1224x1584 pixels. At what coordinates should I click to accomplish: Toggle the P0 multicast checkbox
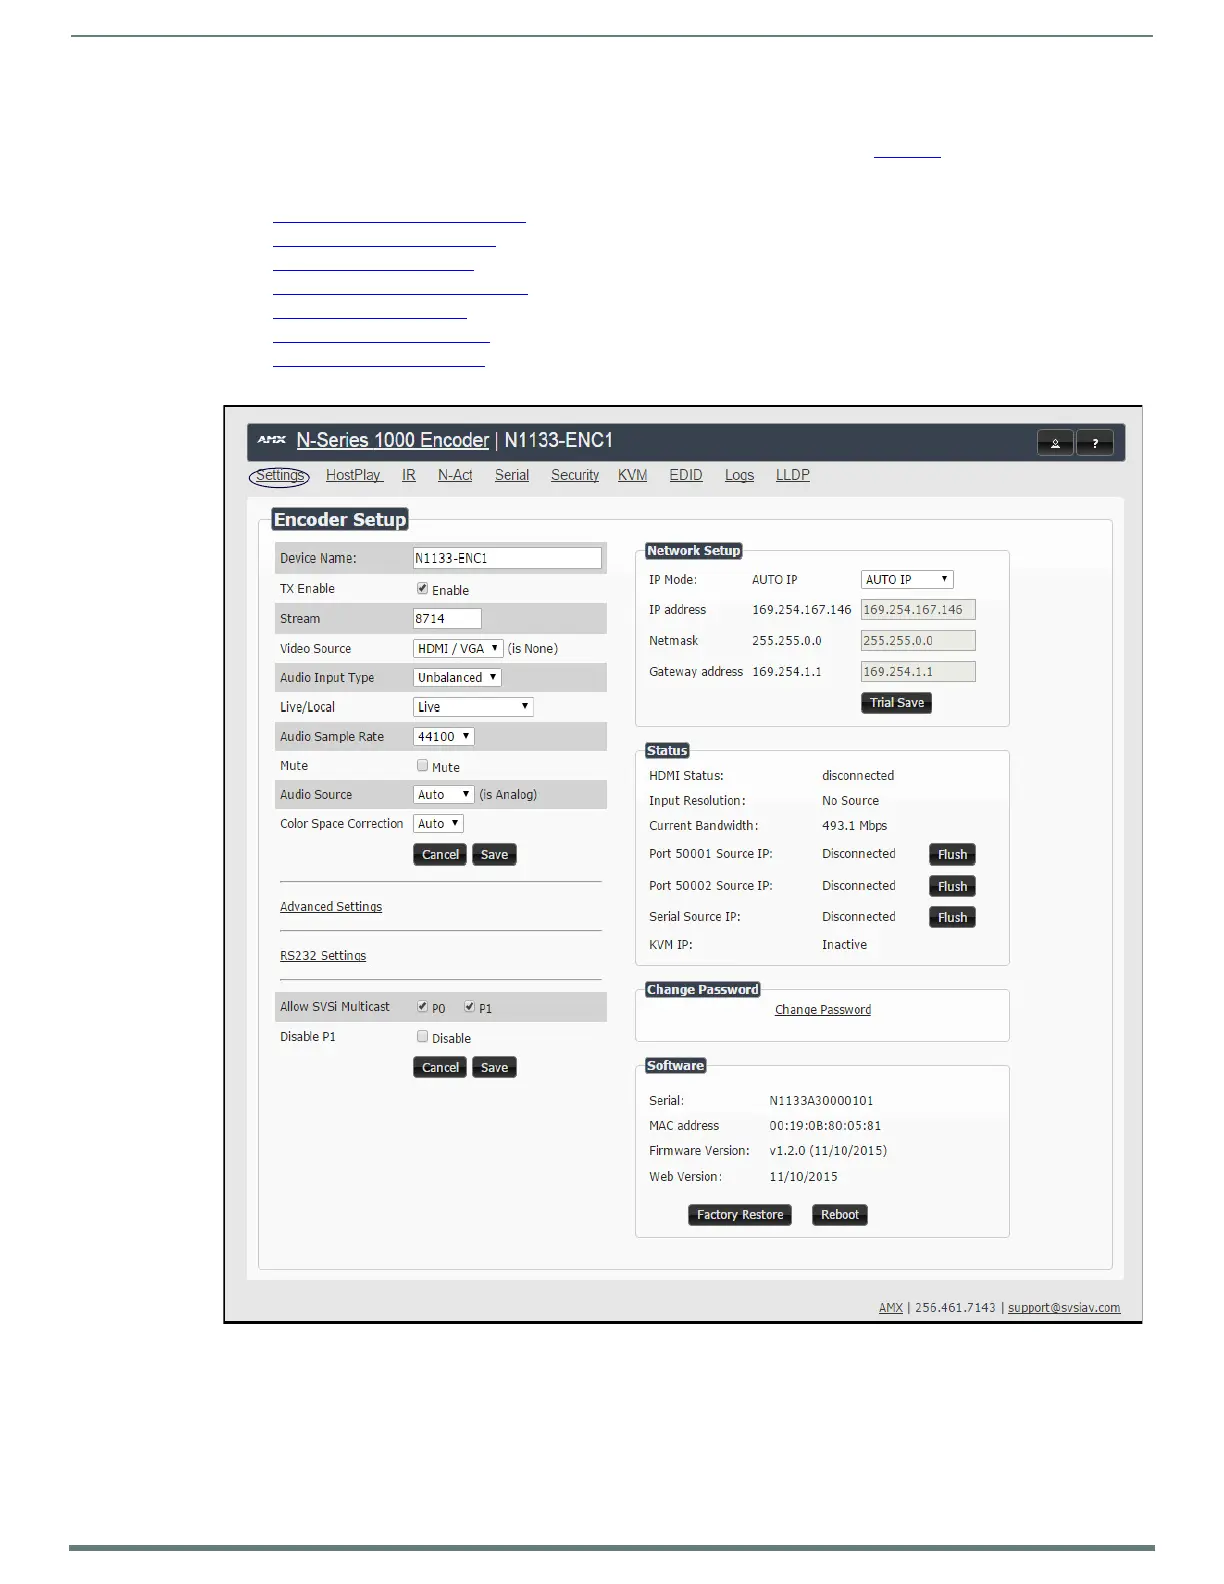pyautogui.click(x=422, y=1007)
